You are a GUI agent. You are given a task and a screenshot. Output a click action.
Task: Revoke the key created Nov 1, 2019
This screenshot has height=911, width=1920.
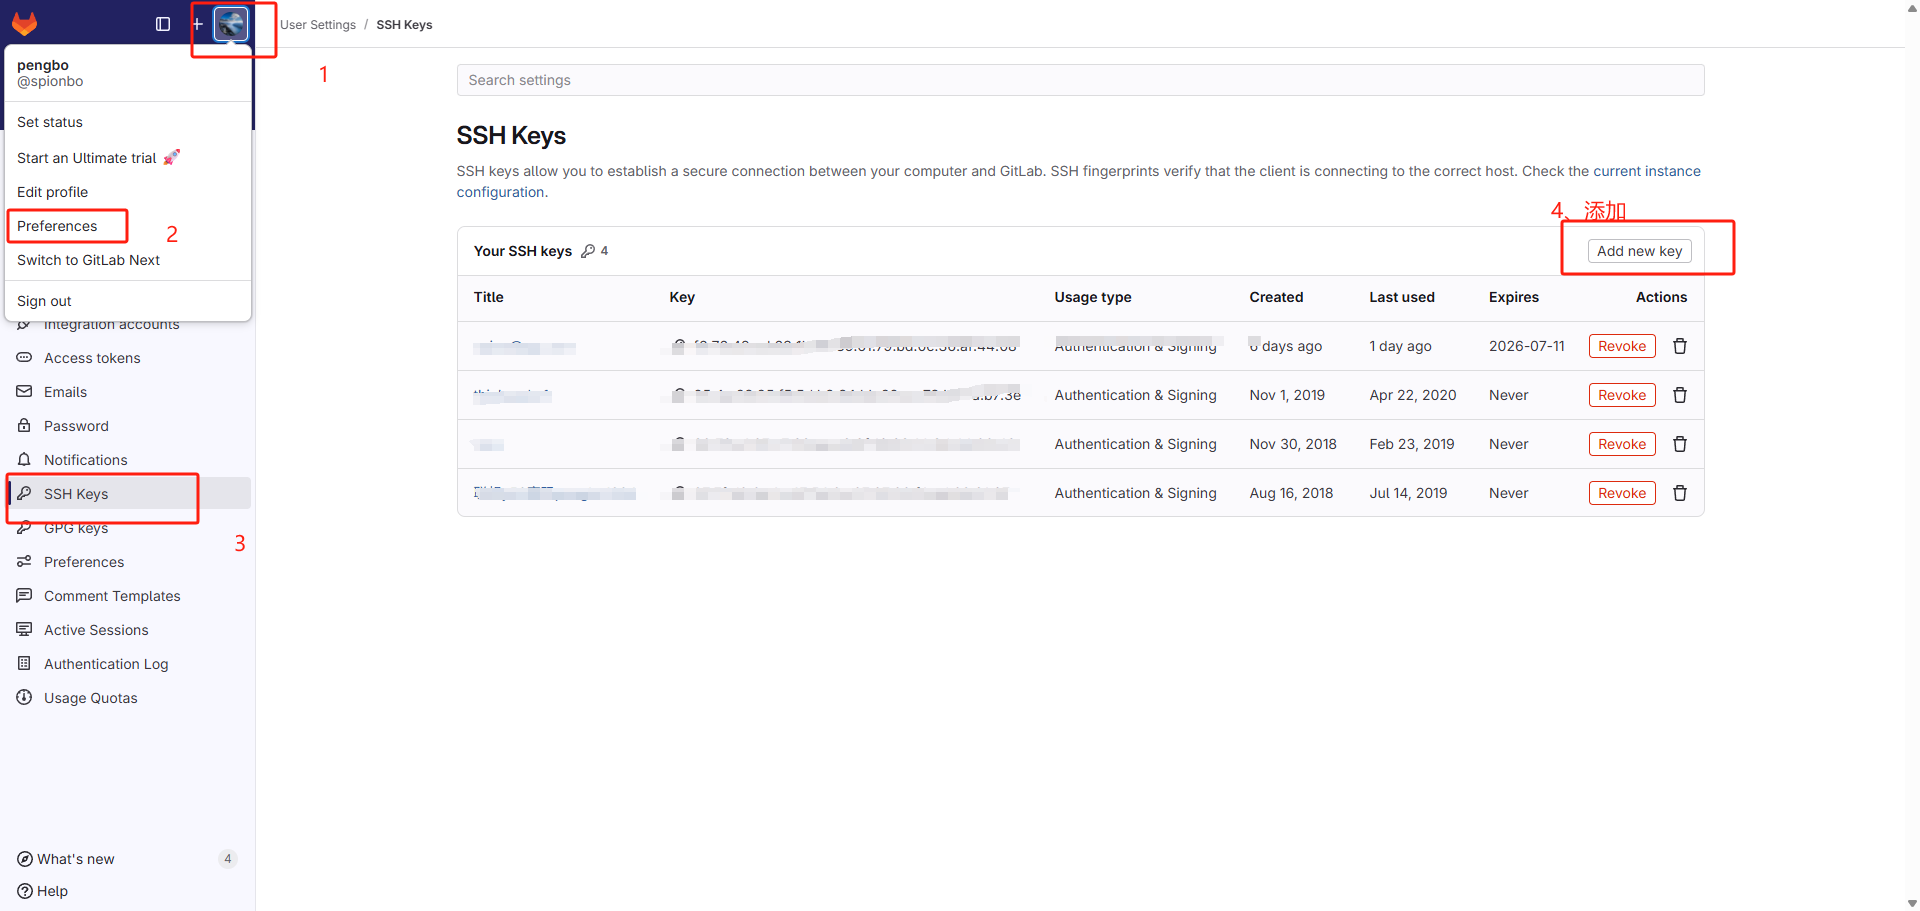click(1621, 394)
